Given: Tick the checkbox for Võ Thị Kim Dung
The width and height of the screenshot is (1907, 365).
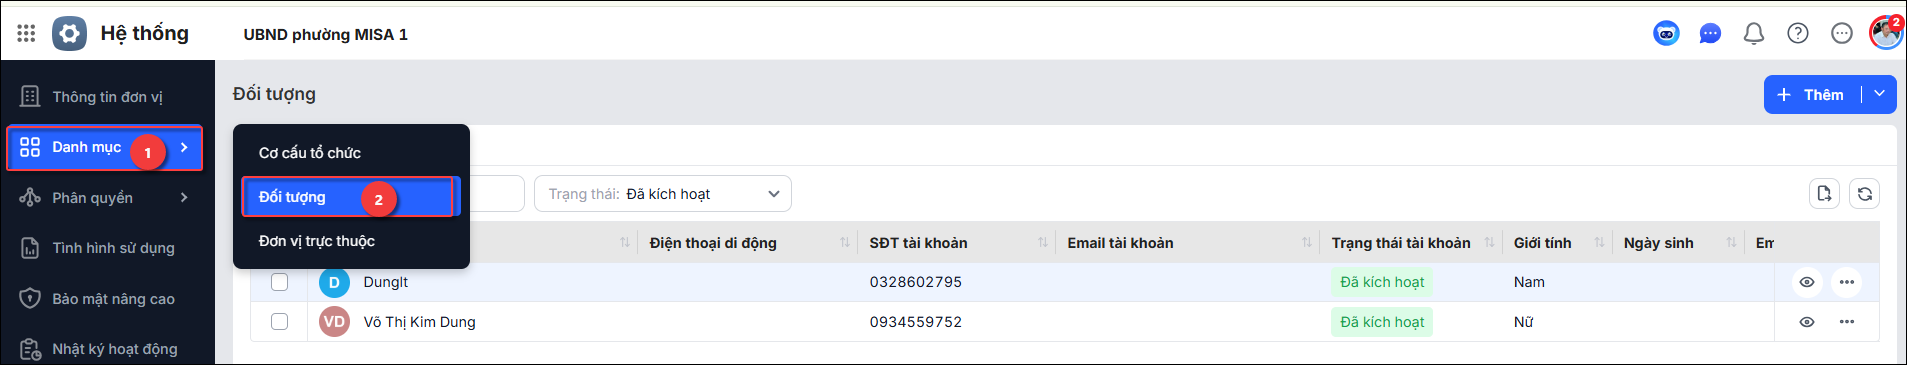Looking at the screenshot, I should [280, 322].
